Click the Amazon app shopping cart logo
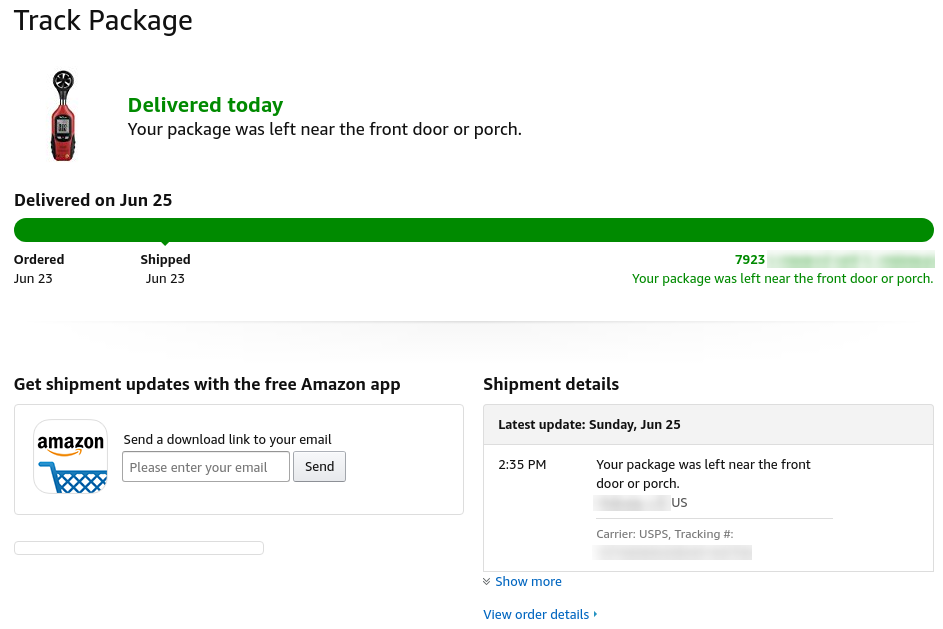 [70, 459]
